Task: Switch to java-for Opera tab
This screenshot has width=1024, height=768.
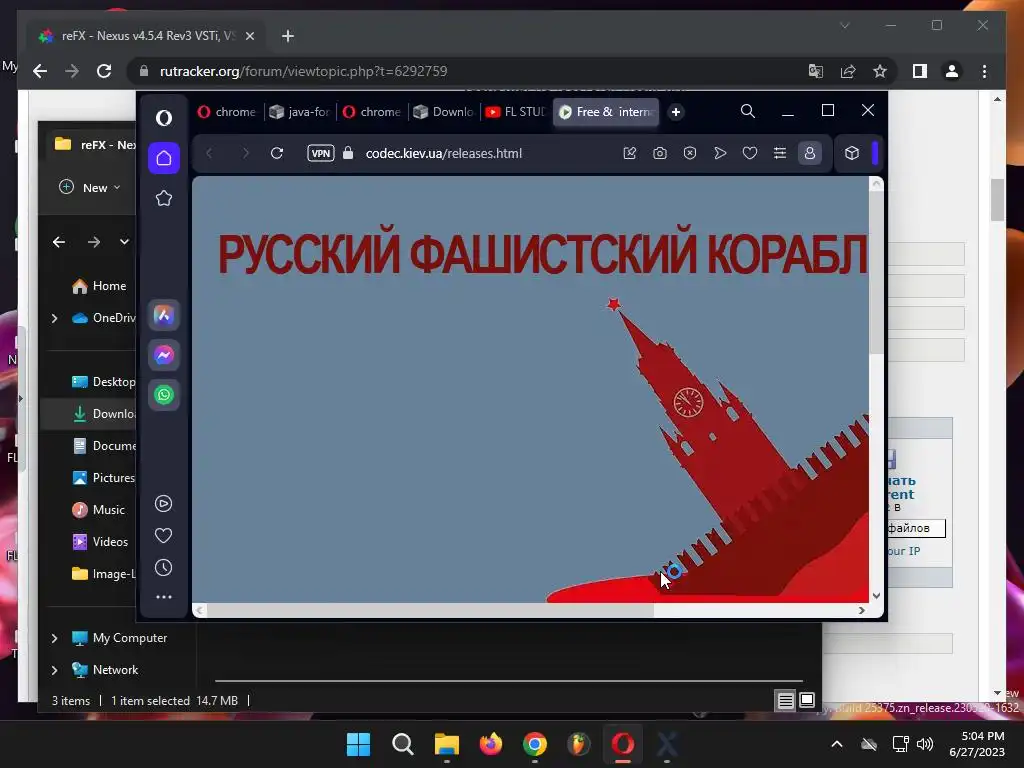Action: (300, 112)
